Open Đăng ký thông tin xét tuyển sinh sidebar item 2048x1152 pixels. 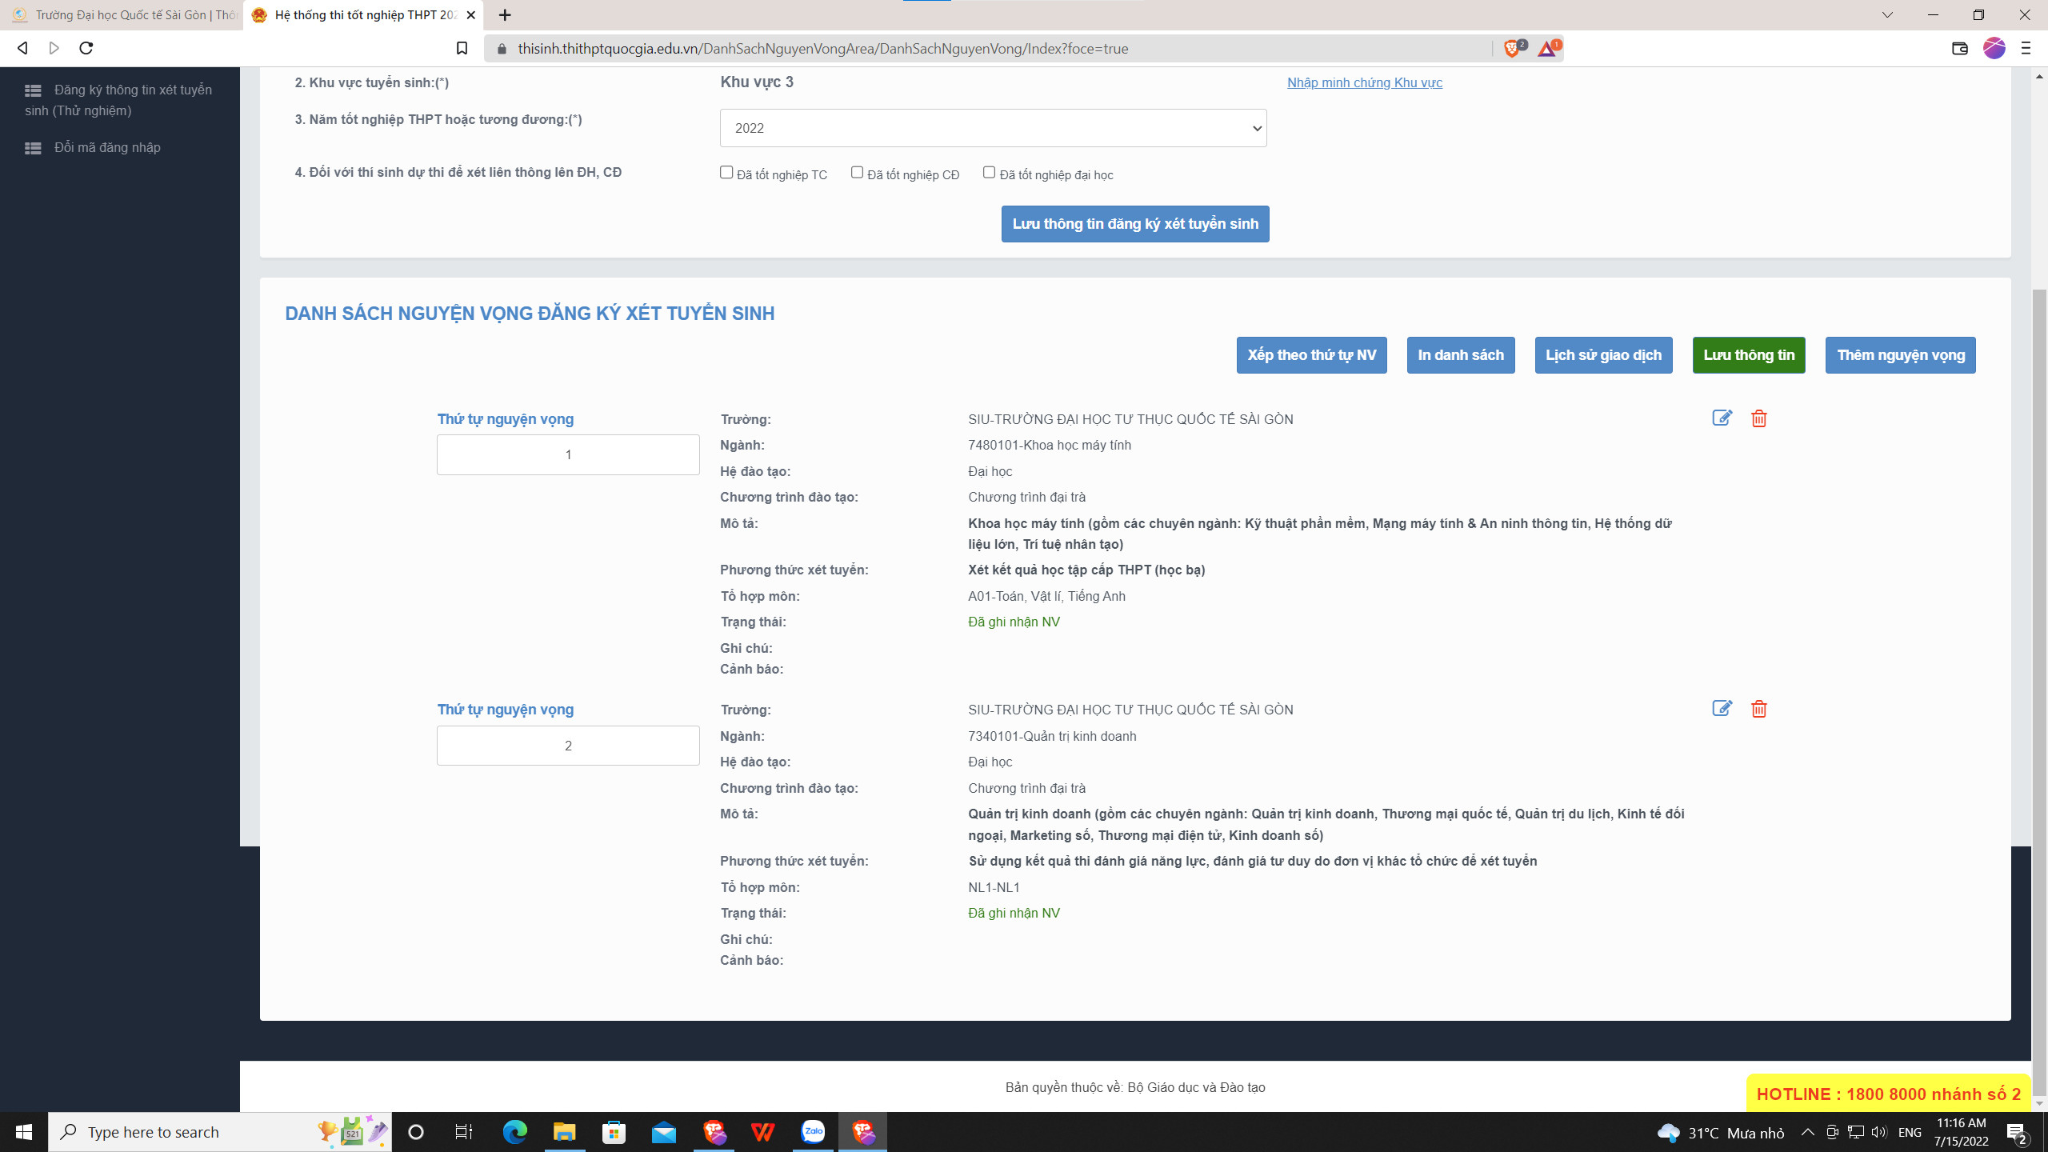(119, 100)
